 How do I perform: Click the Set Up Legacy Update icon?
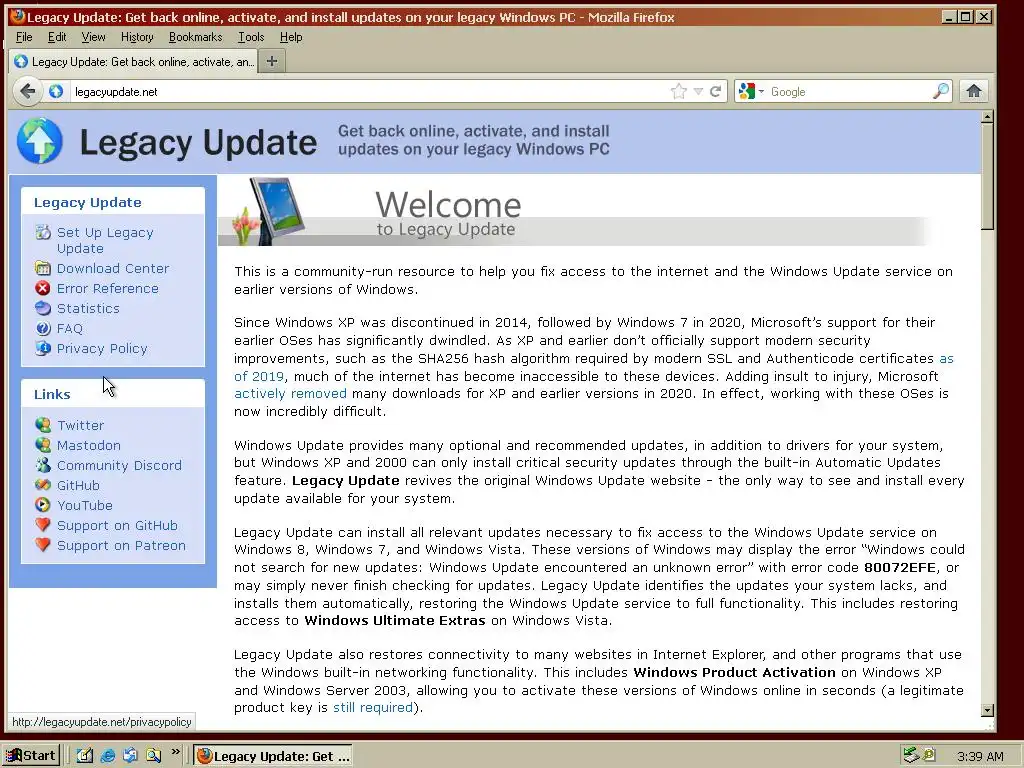click(43, 232)
